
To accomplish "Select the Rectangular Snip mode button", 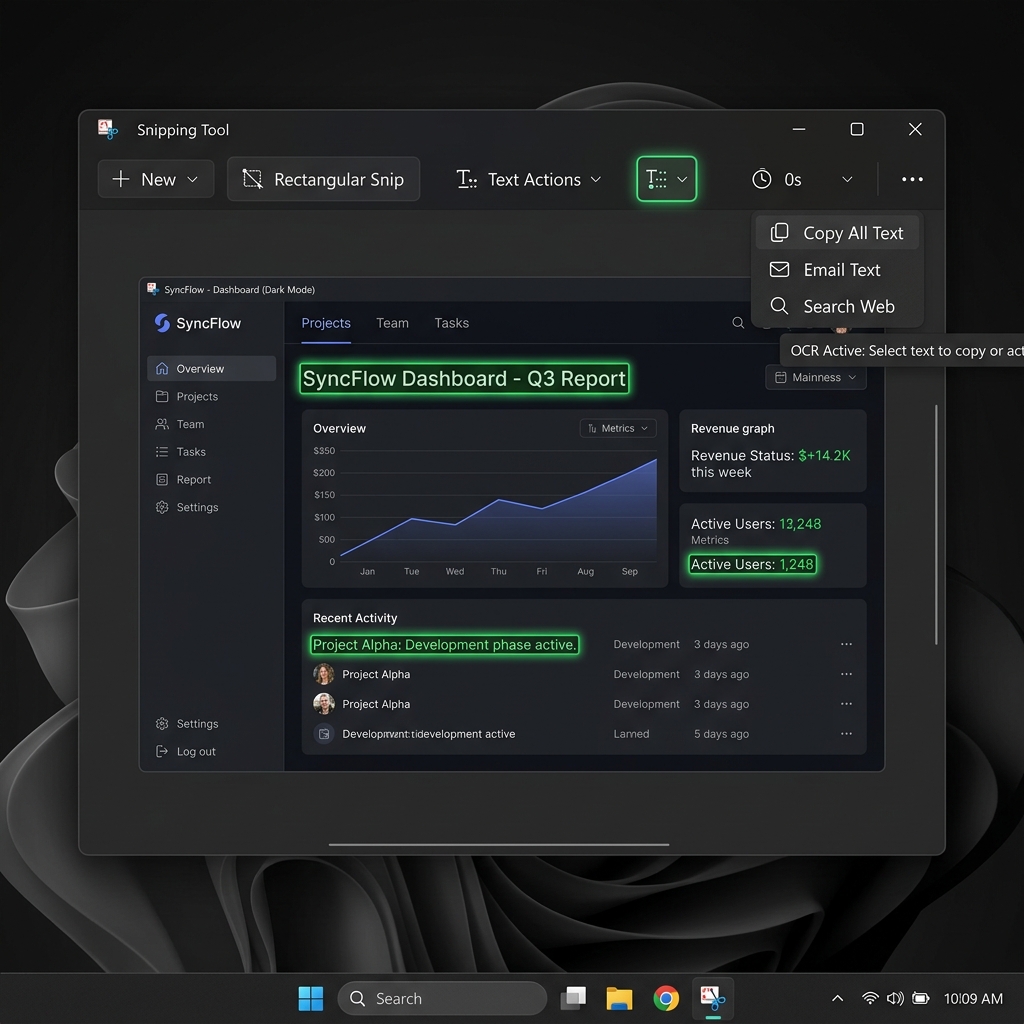I will [x=323, y=179].
